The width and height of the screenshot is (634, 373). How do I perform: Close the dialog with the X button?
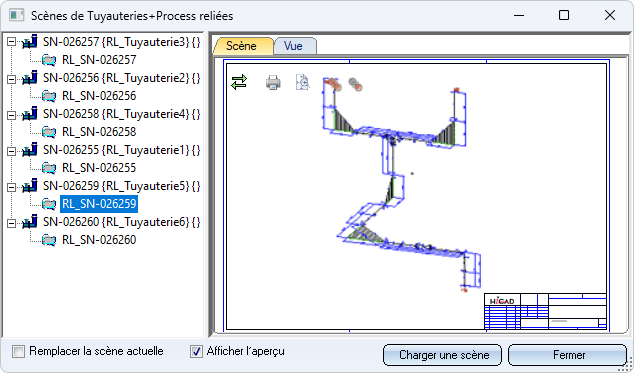pyautogui.click(x=610, y=15)
